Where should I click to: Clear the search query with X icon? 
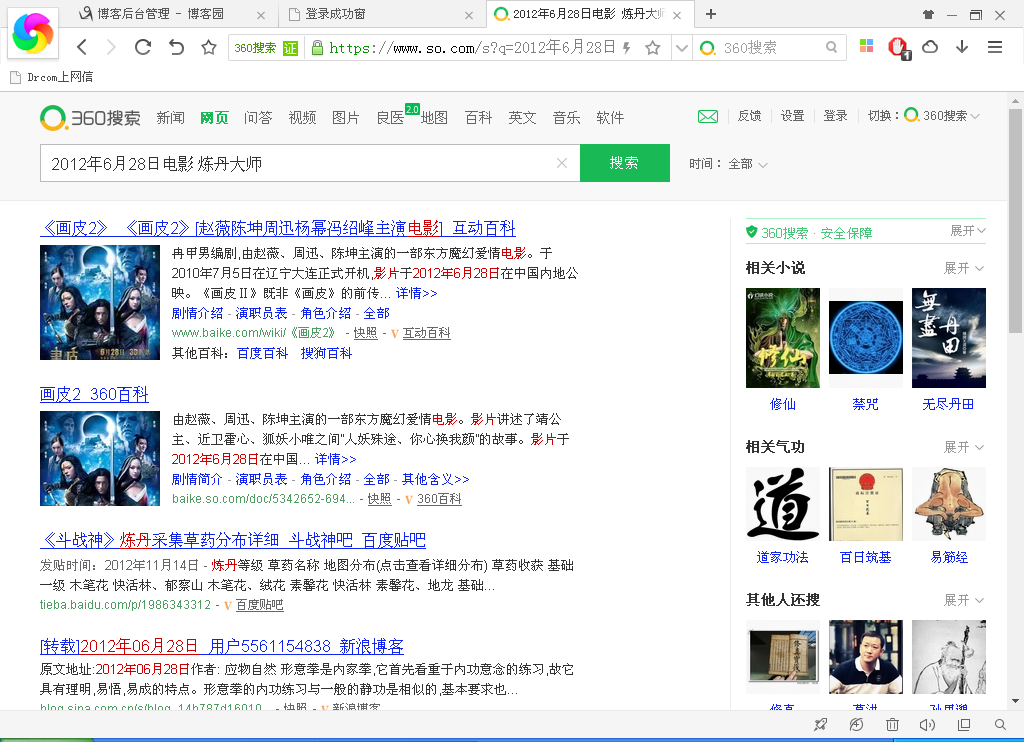click(x=562, y=163)
